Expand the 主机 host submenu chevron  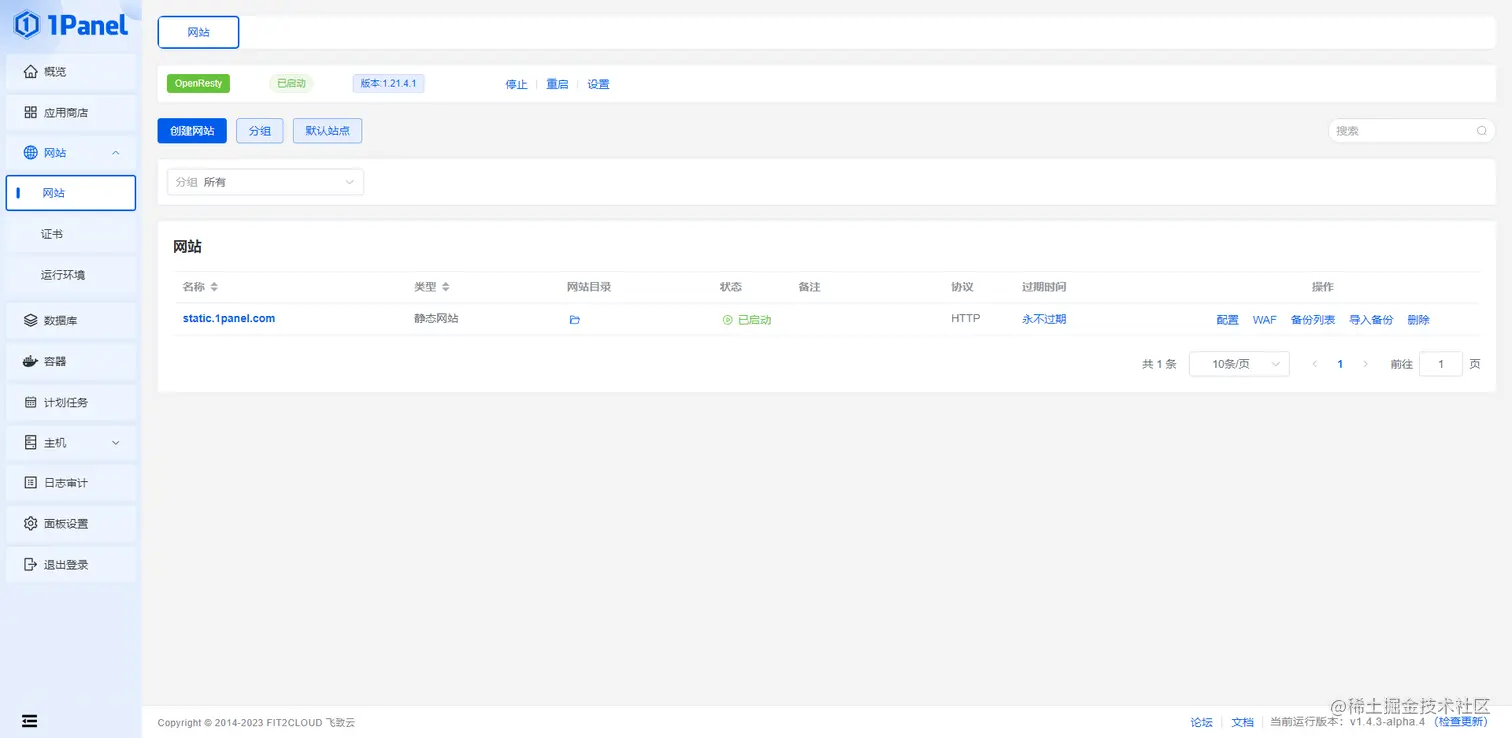116,442
